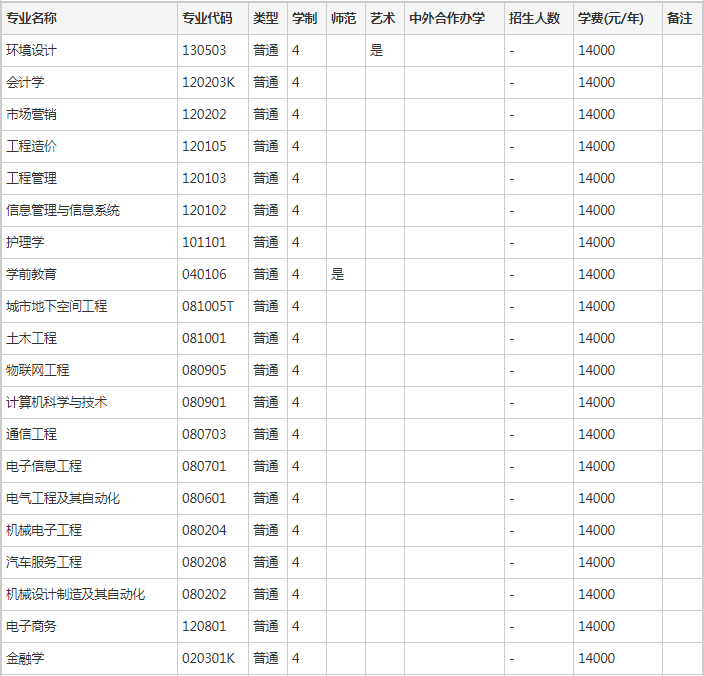
Task: Click the 会计学 major name cell
Action: (25, 82)
